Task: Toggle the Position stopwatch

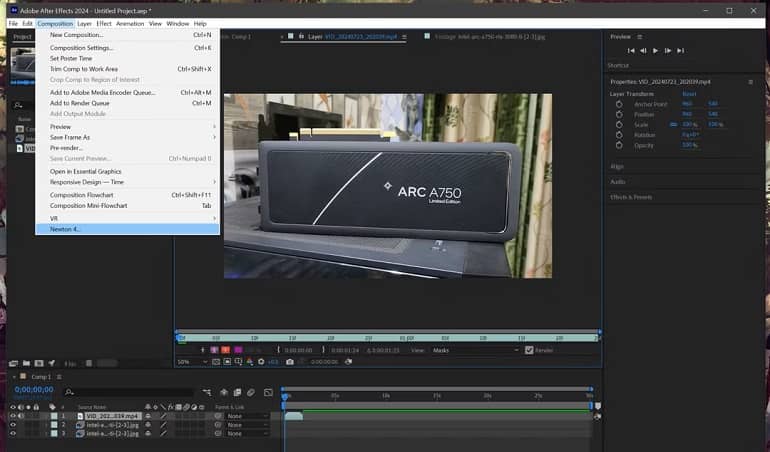Action: coord(619,114)
